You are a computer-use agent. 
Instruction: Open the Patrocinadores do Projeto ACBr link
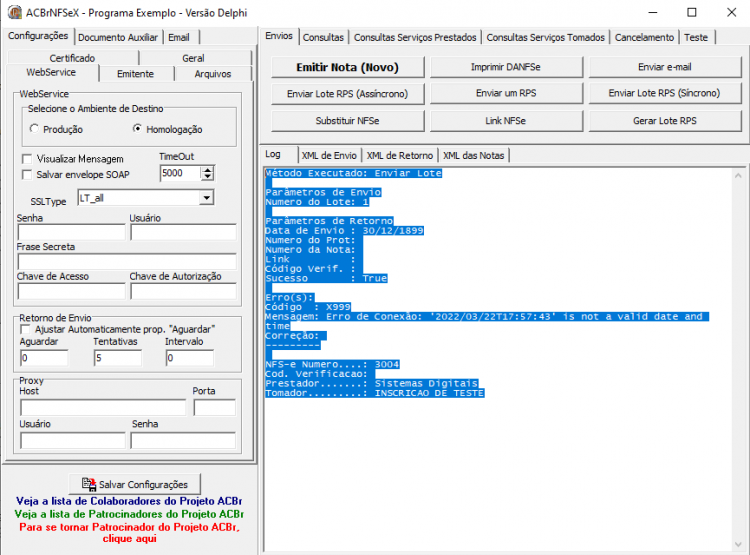(x=129, y=514)
